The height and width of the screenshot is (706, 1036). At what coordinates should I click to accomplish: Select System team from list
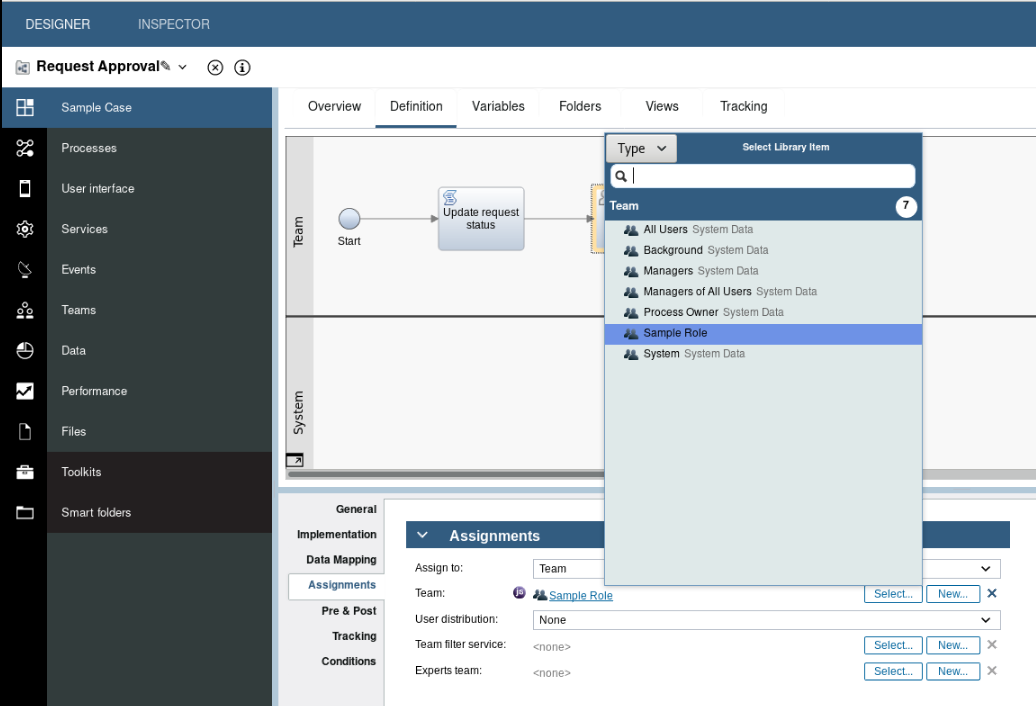(763, 354)
